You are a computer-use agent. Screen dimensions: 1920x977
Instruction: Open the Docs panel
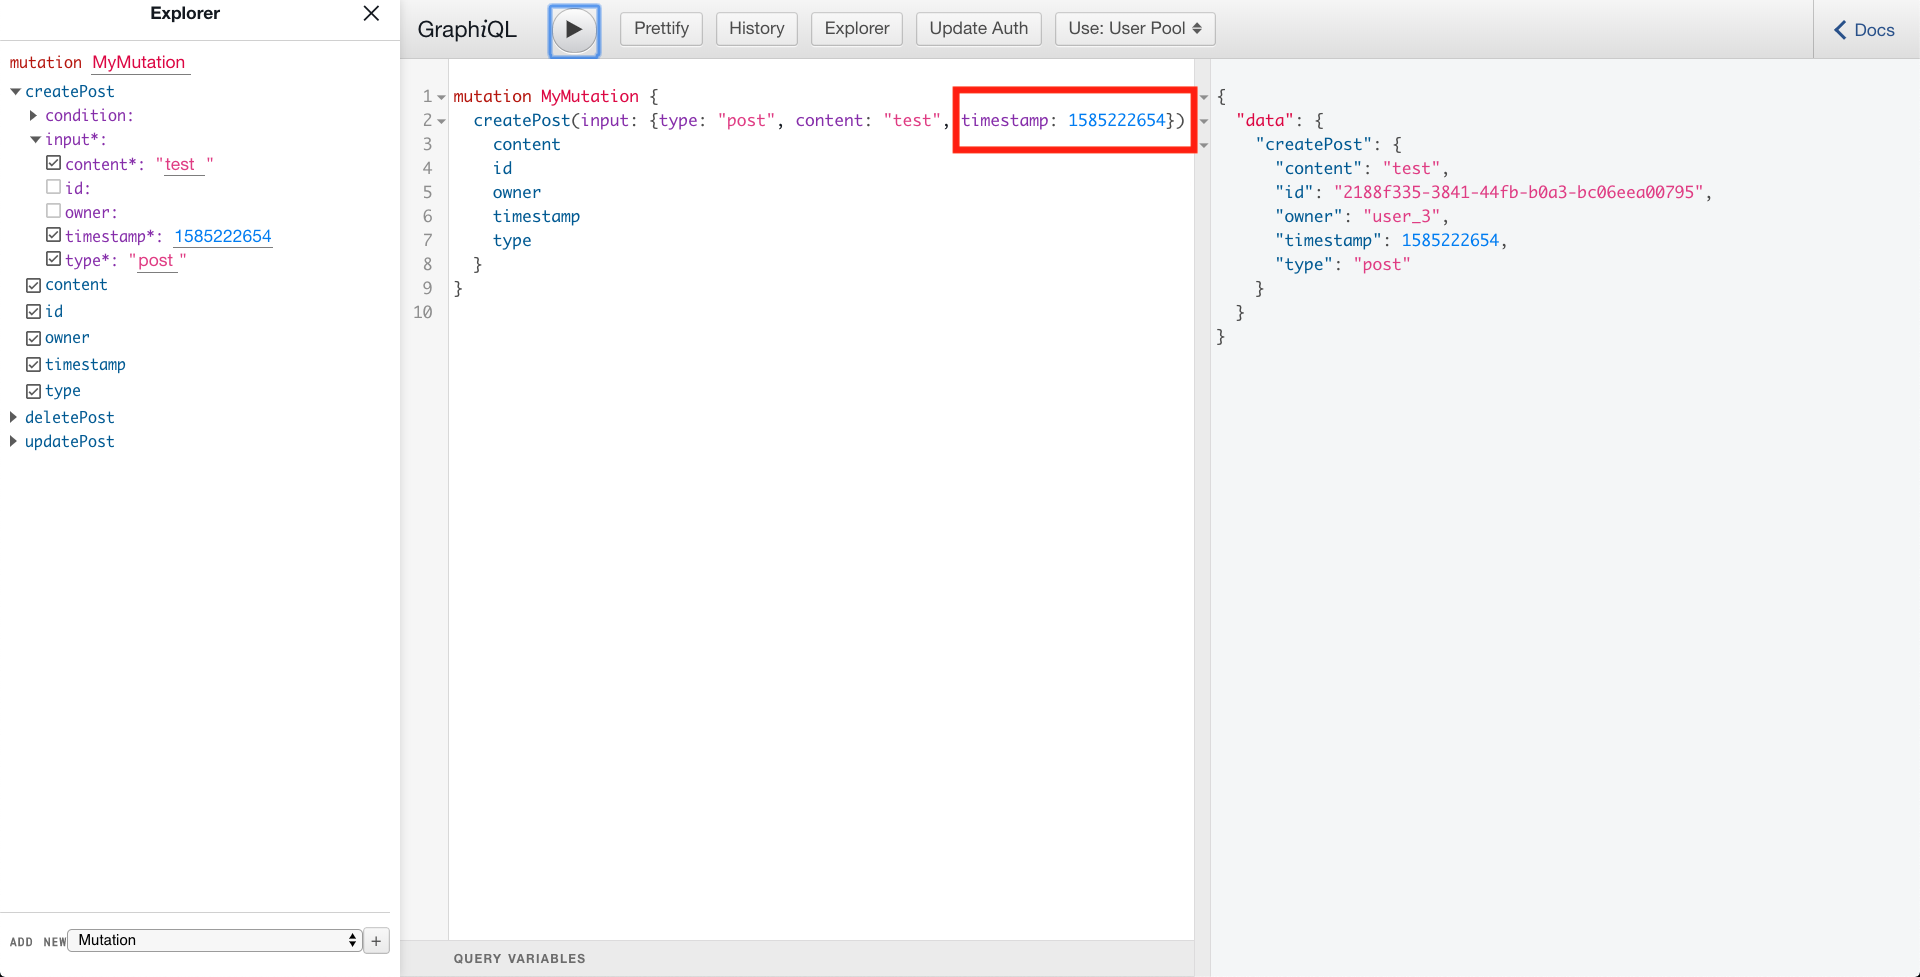point(1864,30)
